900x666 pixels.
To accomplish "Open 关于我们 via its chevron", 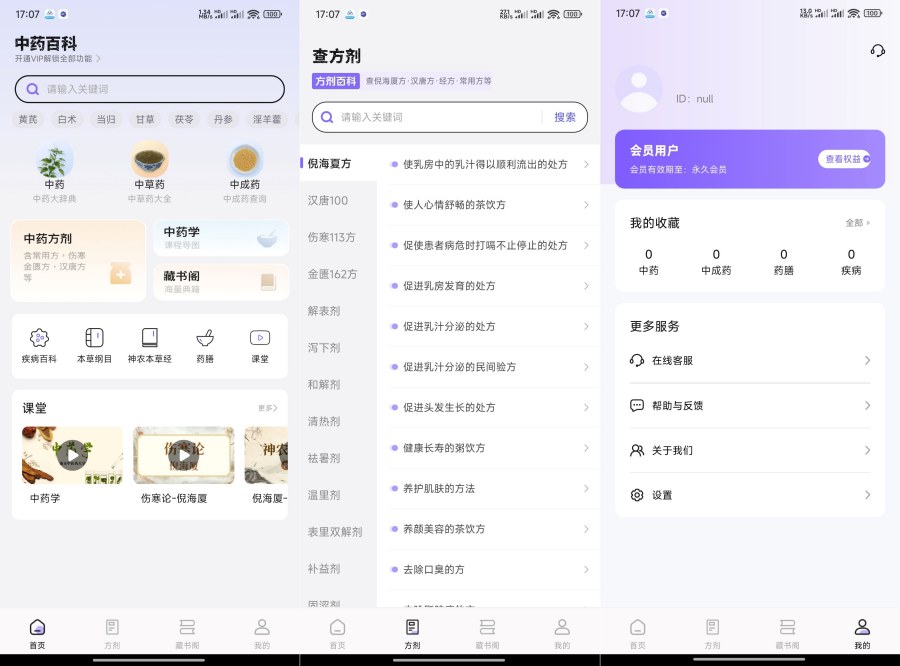I will click(x=869, y=450).
